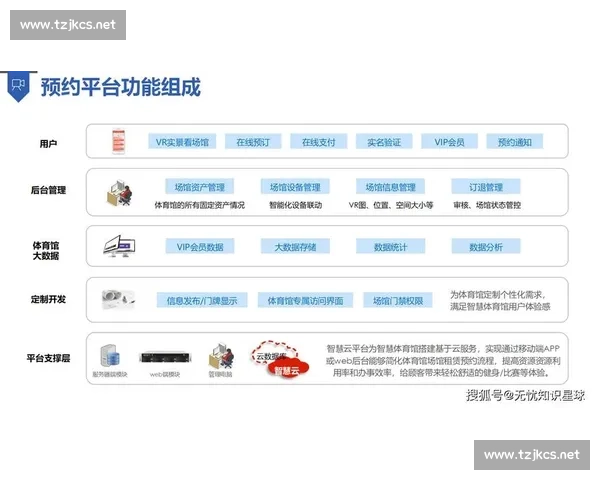This screenshot has width=600, height=480.
Task: Click the 预约通知 box
Action: [515, 142]
